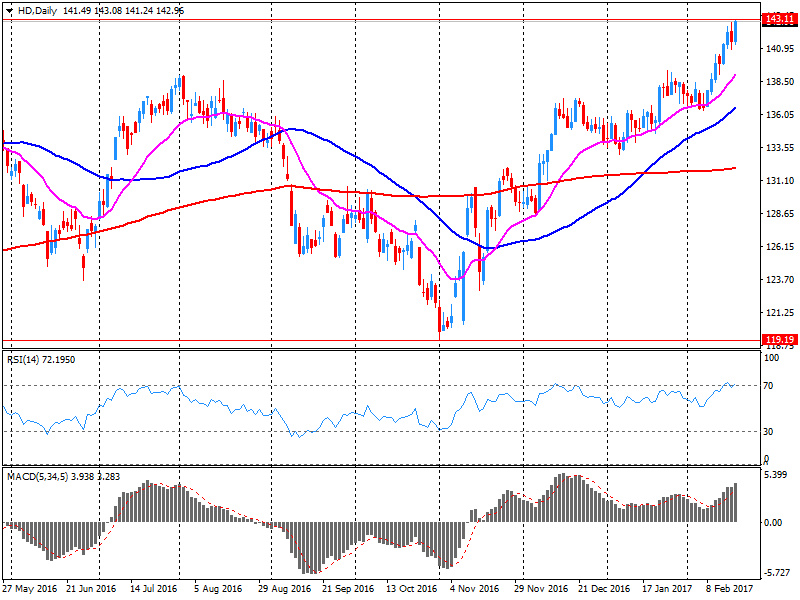Select the lower red horizontal line at 119.19
The width and height of the screenshot is (800, 600).
(382, 340)
